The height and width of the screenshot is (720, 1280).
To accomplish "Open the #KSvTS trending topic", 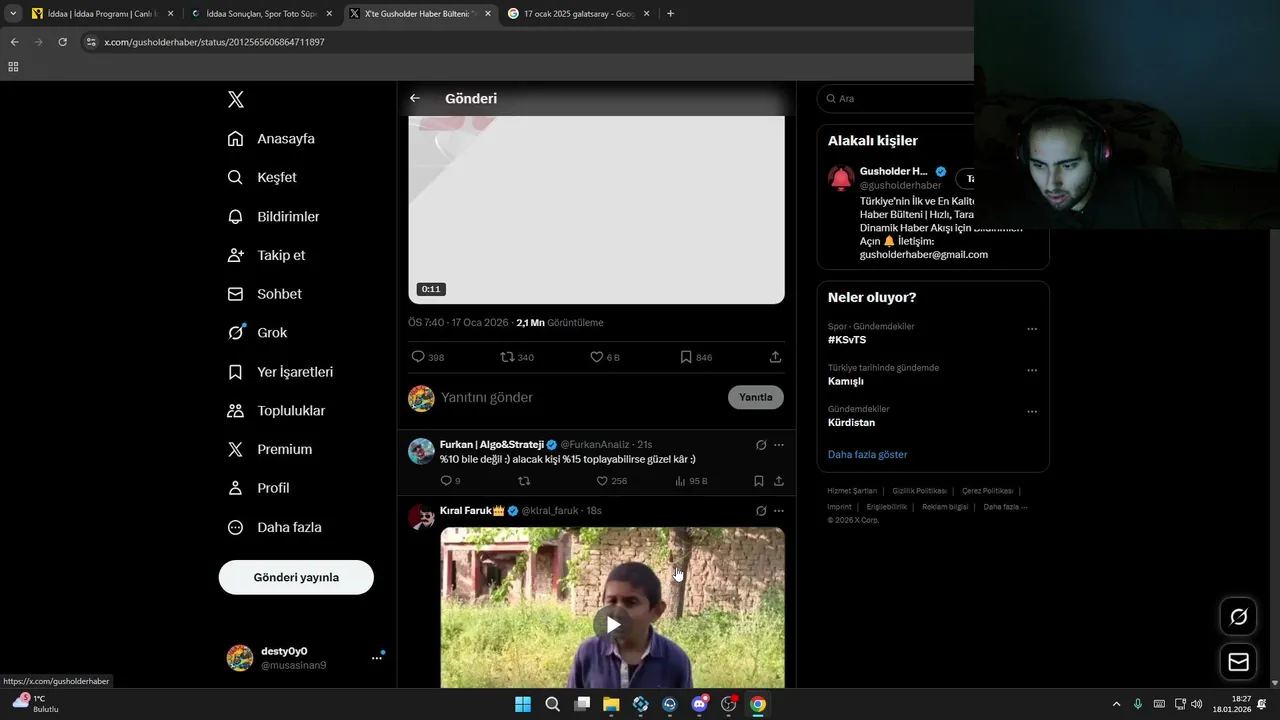I will click(847, 340).
